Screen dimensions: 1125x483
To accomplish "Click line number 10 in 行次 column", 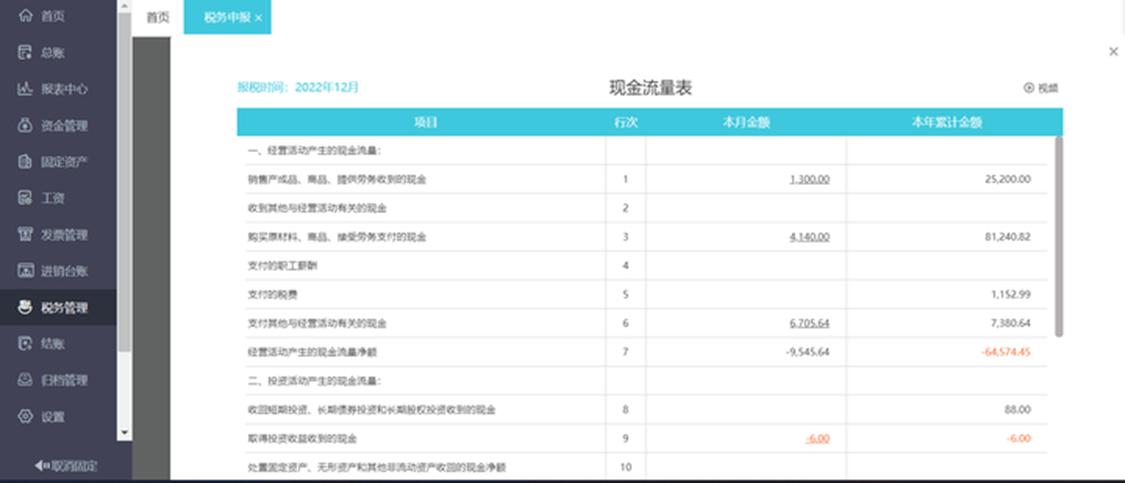I will (x=626, y=466).
